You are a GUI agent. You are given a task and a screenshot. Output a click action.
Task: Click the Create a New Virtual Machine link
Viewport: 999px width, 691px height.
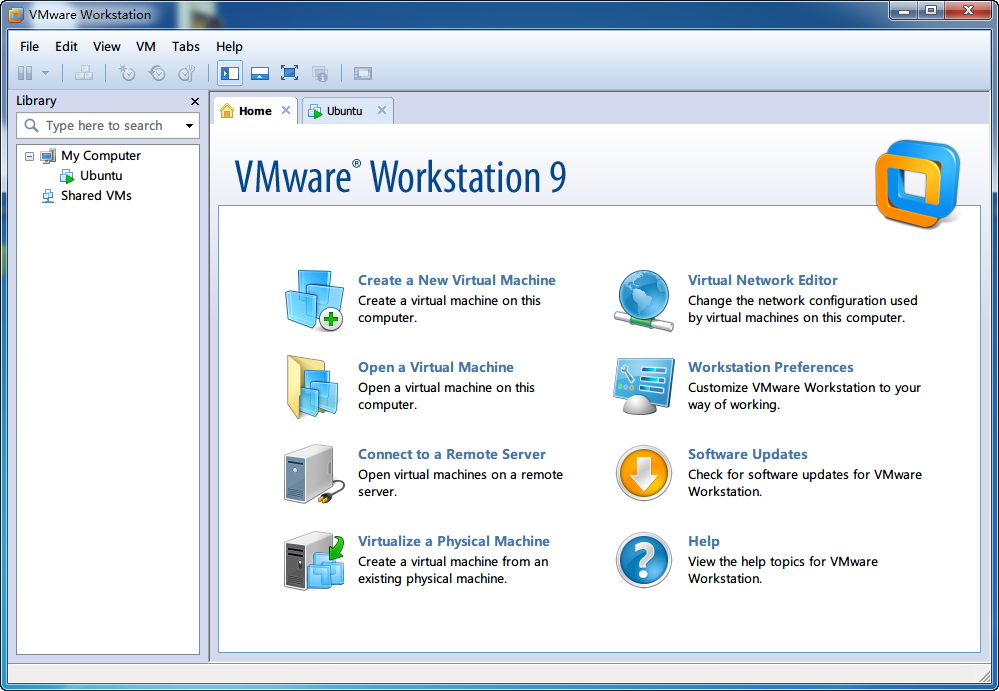click(x=456, y=280)
